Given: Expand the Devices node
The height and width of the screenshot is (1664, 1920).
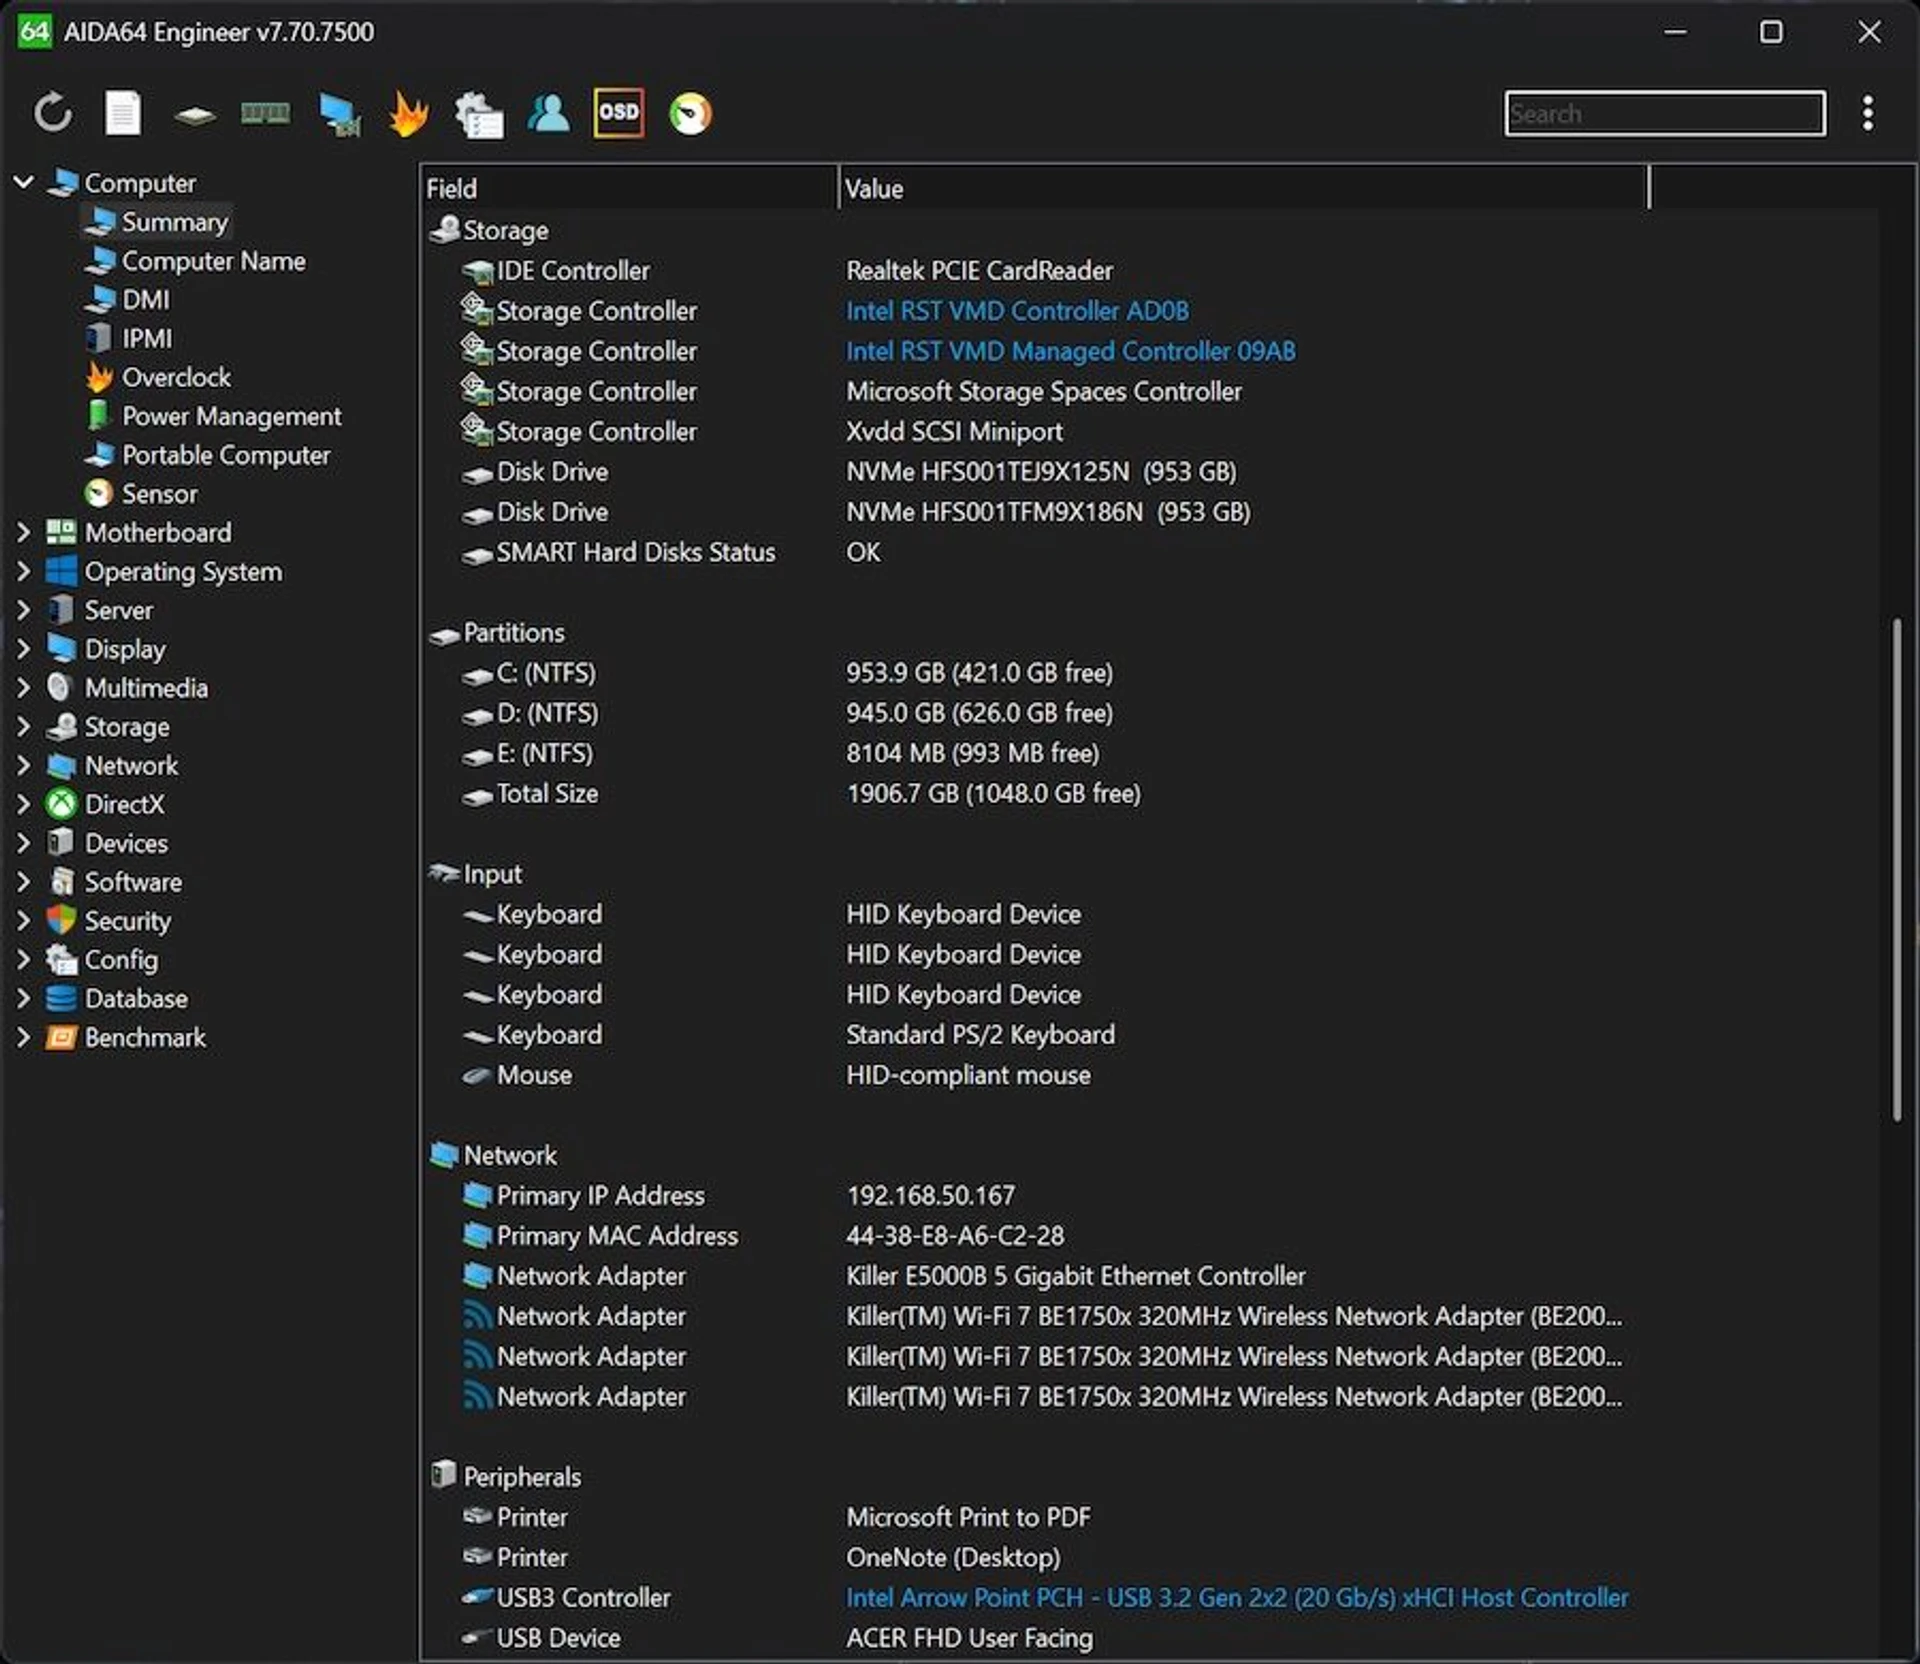Looking at the screenshot, I should [x=23, y=843].
